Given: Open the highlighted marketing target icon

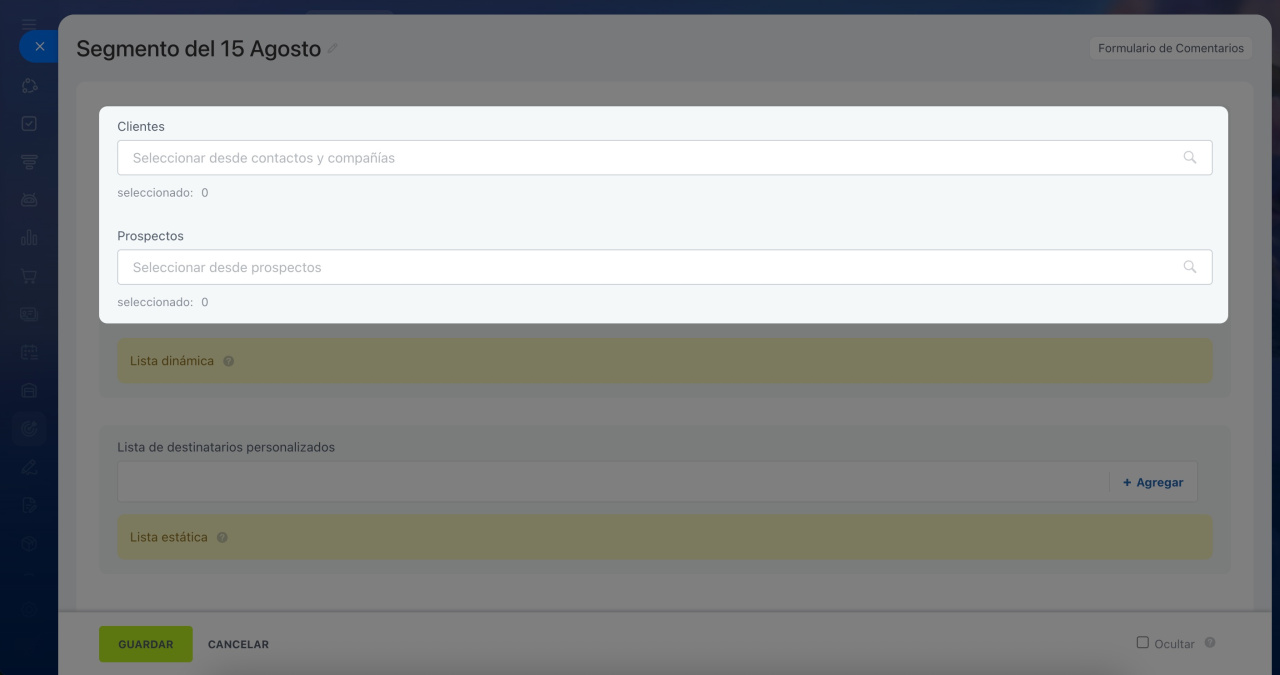Looking at the screenshot, I should [x=29, y=429].
